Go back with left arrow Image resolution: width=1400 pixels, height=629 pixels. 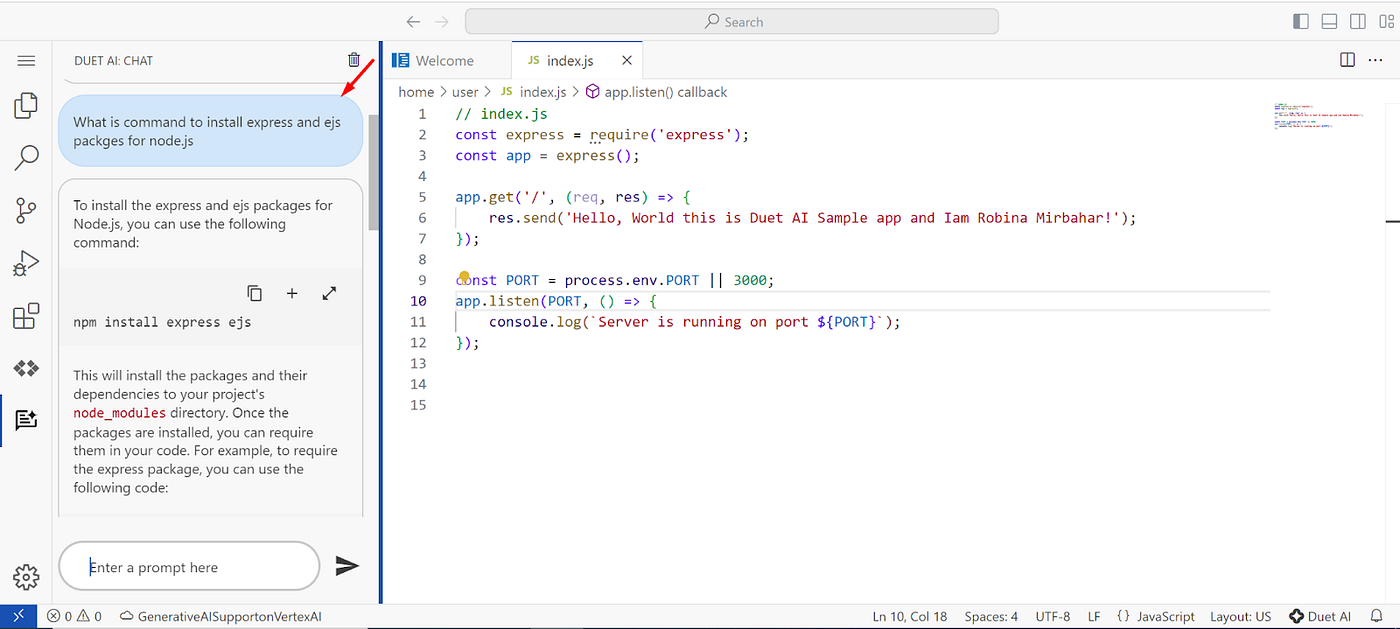414,21
